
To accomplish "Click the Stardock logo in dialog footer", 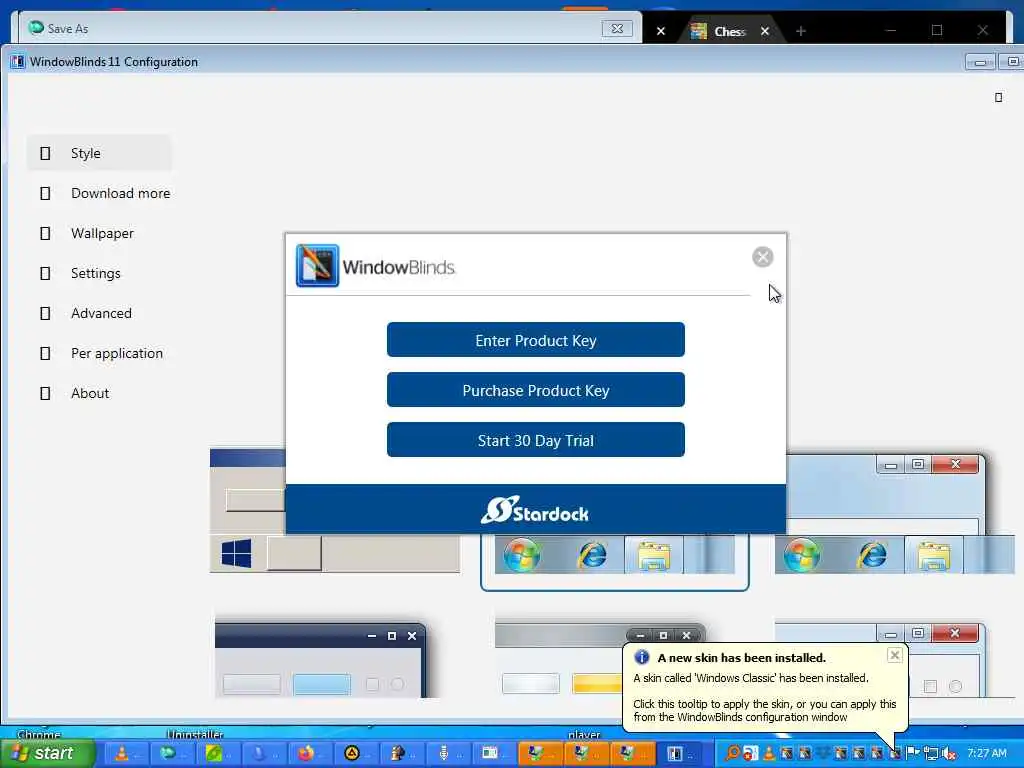I will coord(535,511).
